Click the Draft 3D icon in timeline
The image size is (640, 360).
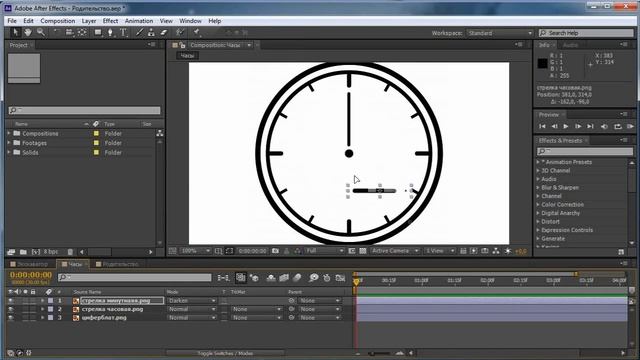click(254, 278)
